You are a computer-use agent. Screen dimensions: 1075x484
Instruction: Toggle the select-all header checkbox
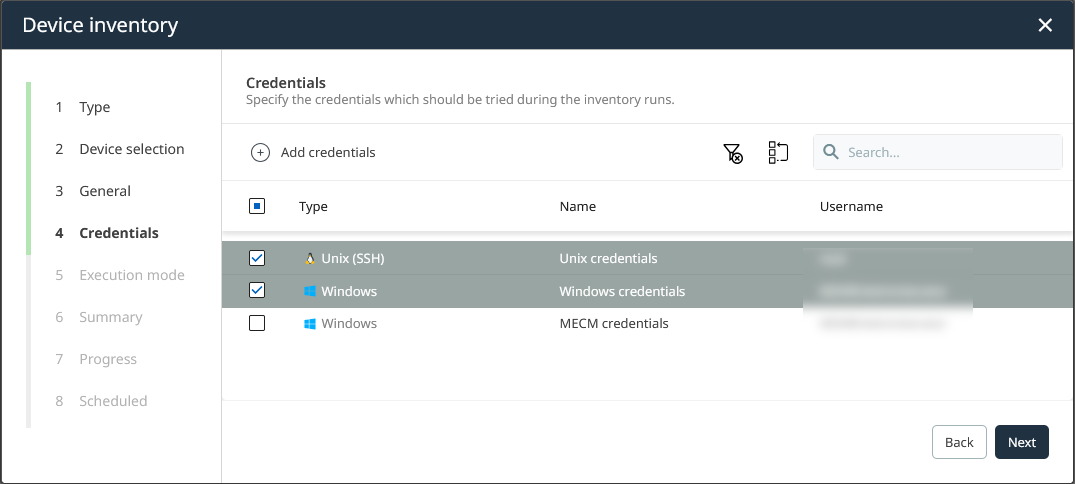[257, 207]
